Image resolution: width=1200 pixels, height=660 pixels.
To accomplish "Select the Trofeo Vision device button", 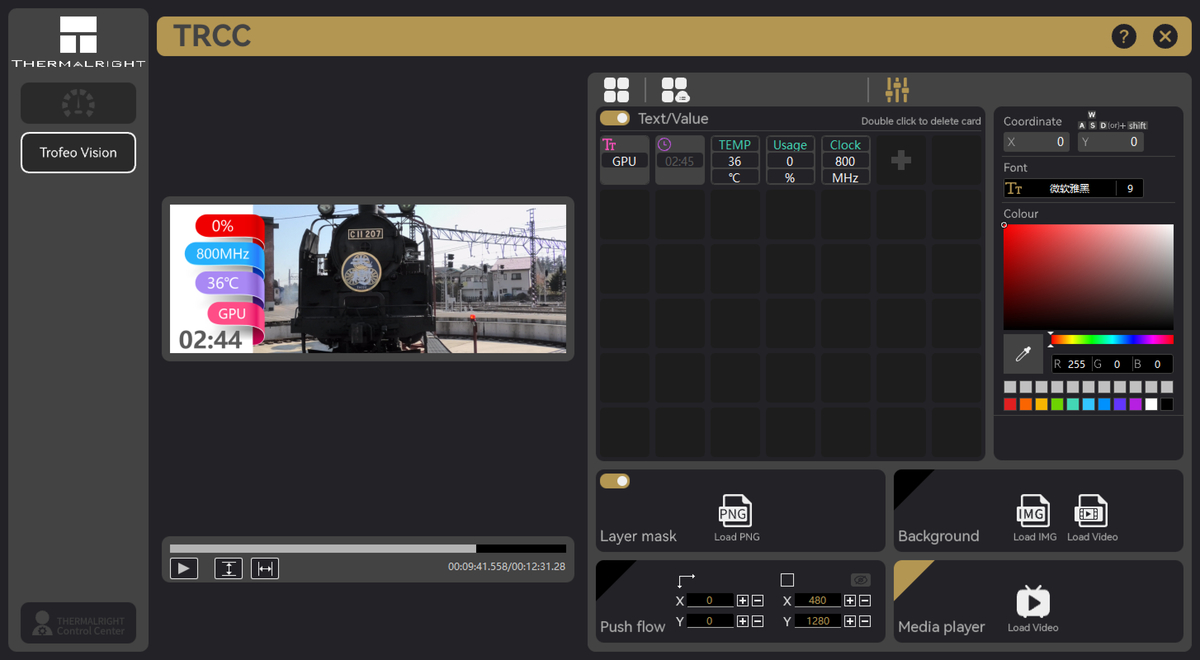I will click(78, 153).
